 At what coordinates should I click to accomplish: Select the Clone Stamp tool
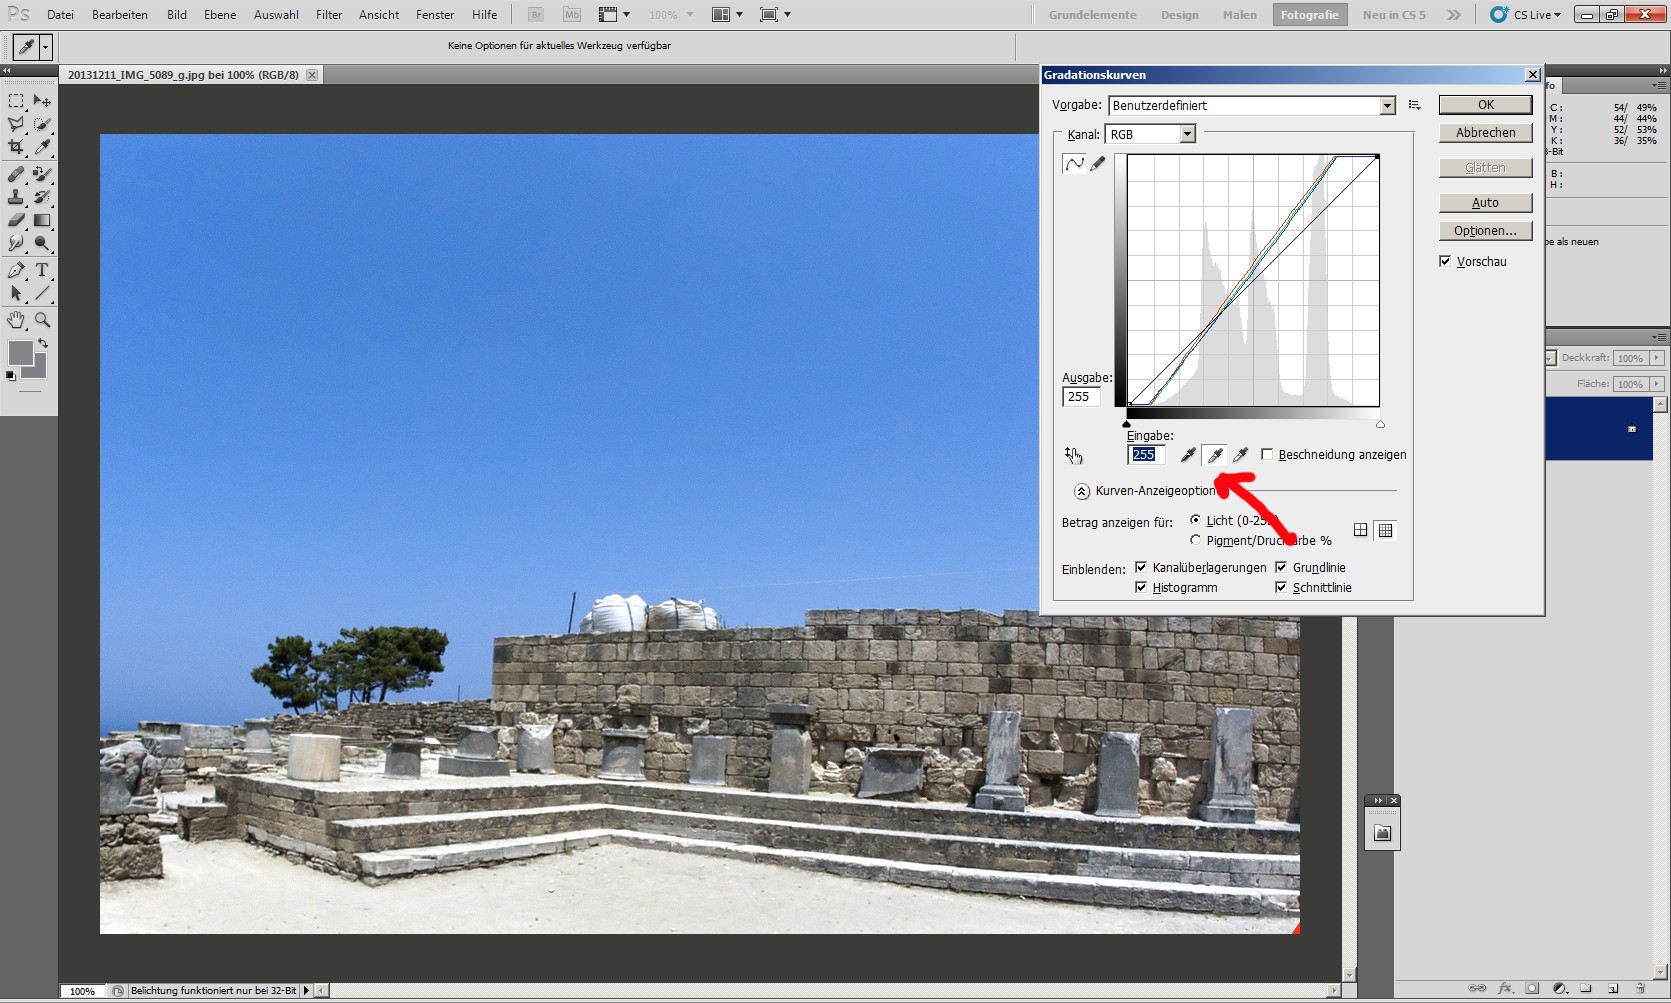pos(16,197)
